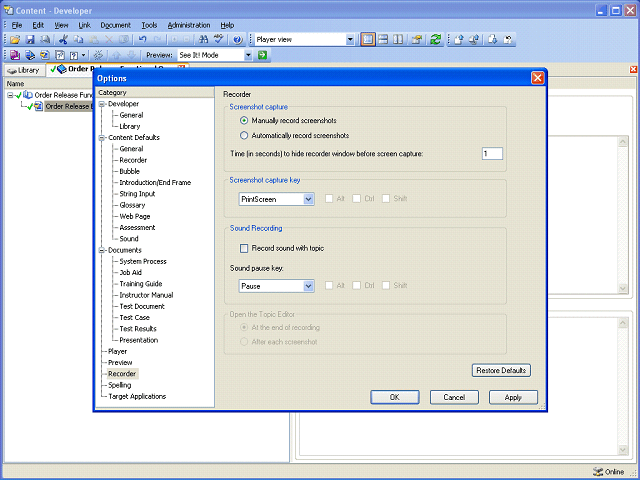Viewport: 640px width, 480px height.
Task: Select the vertical split layout icon
Action: (398, 40)
